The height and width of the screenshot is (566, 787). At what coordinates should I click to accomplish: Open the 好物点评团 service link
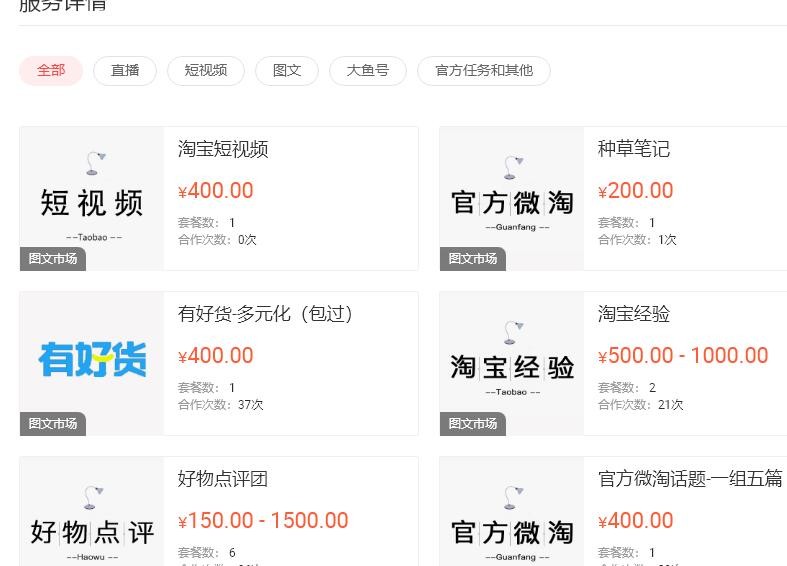(x=223, y=479)
